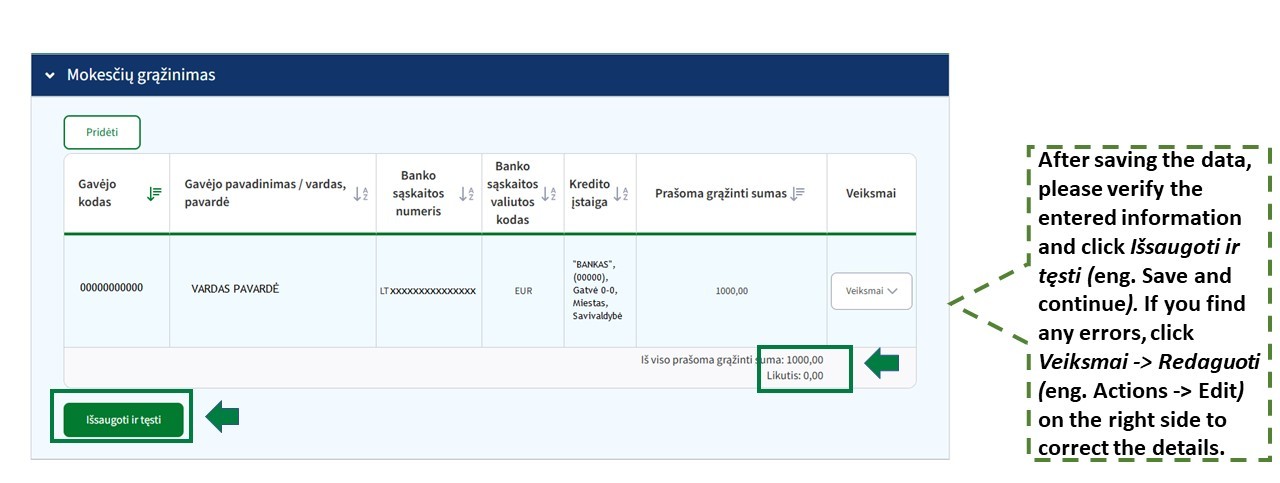Click sort icon beside Gavėjo pavadinimas column

361,194
